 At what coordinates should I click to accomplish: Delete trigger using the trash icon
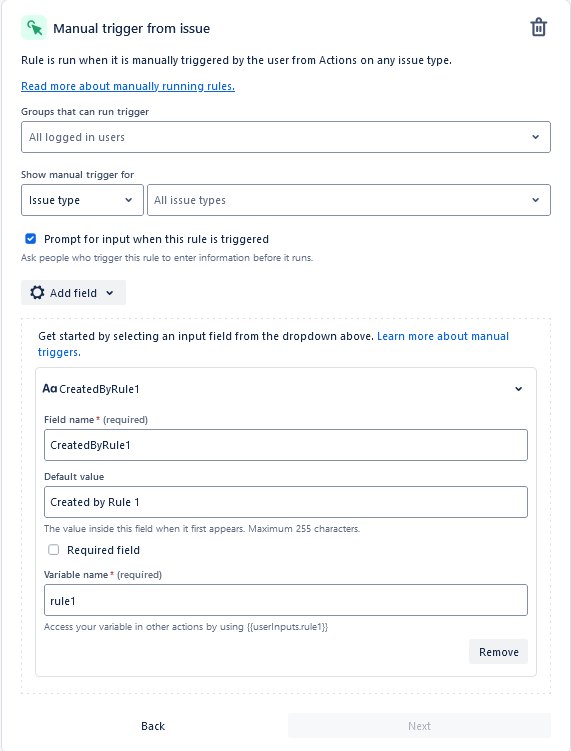[538, 27]
